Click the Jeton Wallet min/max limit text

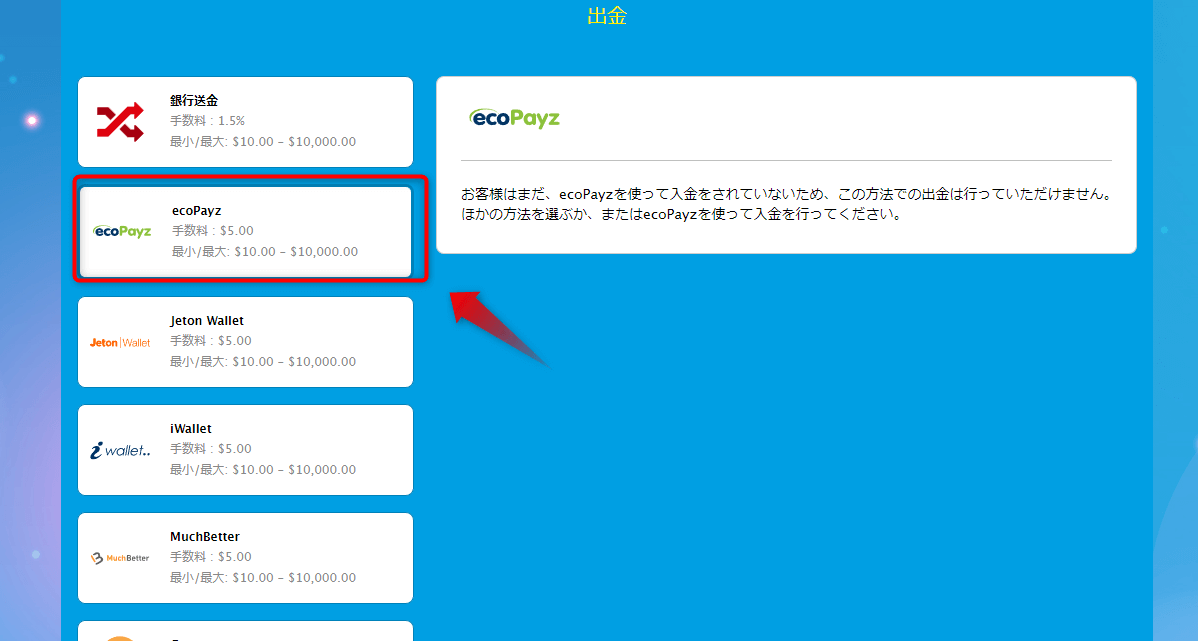[x=263, y=361]
